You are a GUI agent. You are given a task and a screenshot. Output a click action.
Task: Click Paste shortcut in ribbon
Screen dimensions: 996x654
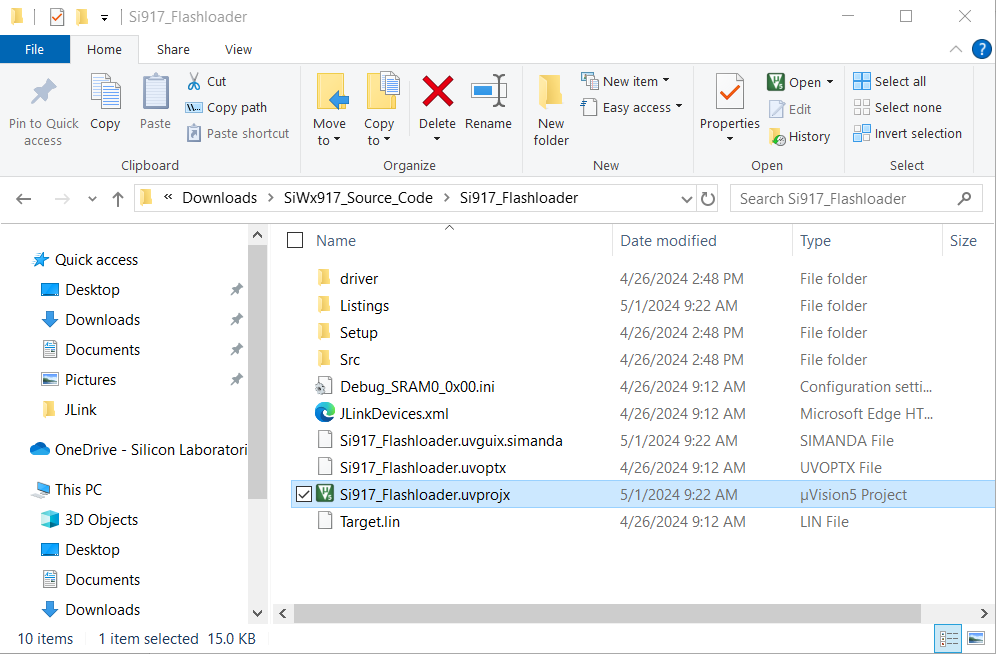coord(238,133)
